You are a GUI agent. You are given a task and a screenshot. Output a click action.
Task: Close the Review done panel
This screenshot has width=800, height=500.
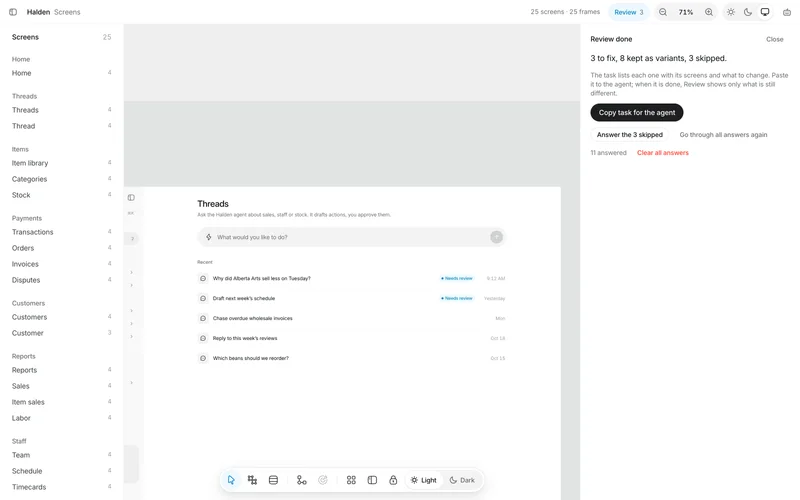click(x=774, y=39)
